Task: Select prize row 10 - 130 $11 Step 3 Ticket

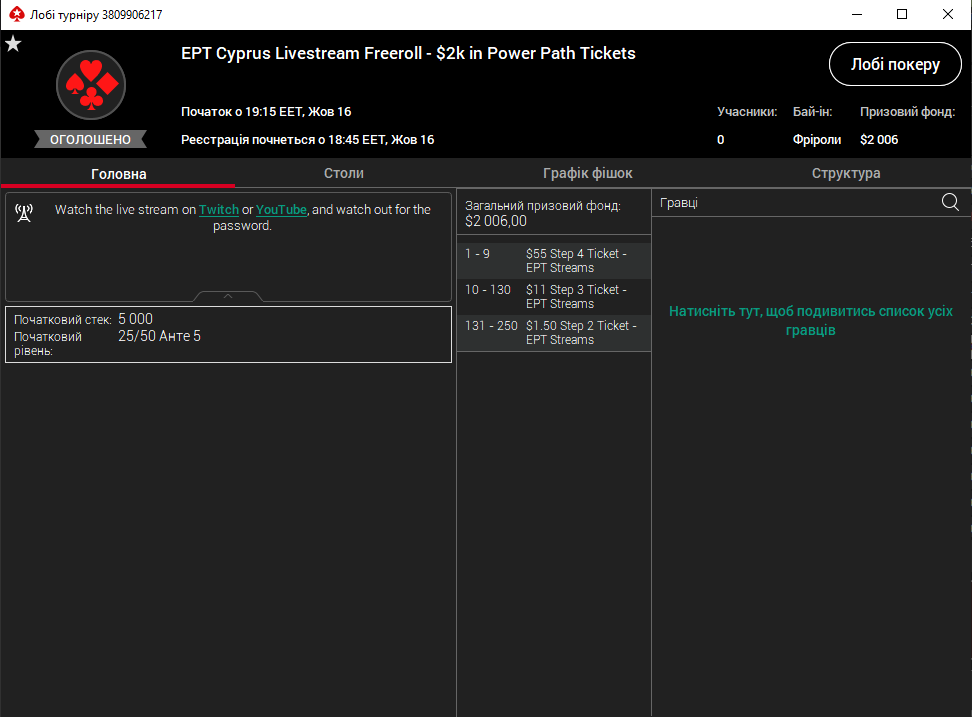Action: point(554,297)
